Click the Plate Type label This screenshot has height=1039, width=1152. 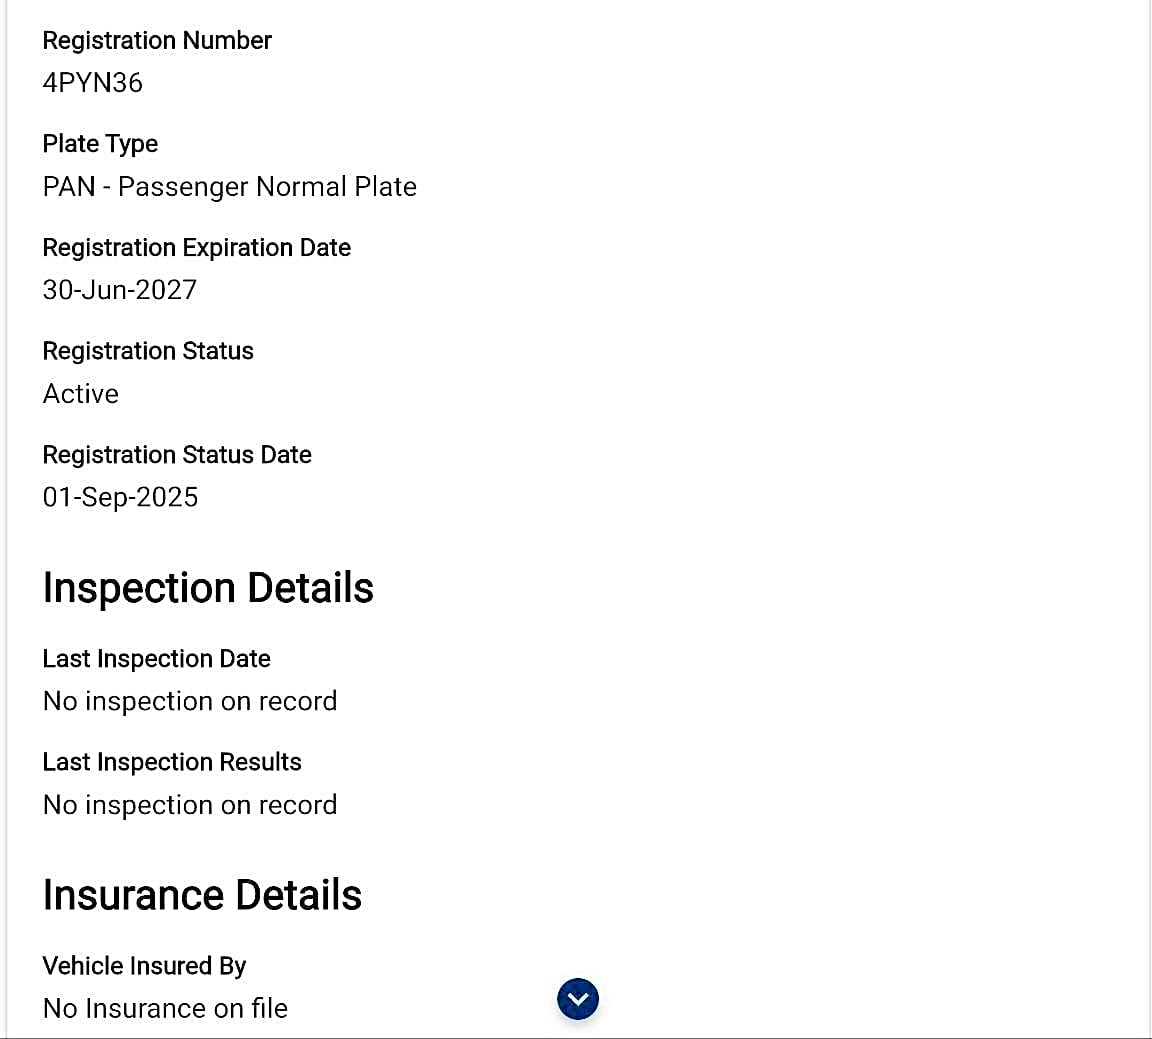tap(100, 144)
